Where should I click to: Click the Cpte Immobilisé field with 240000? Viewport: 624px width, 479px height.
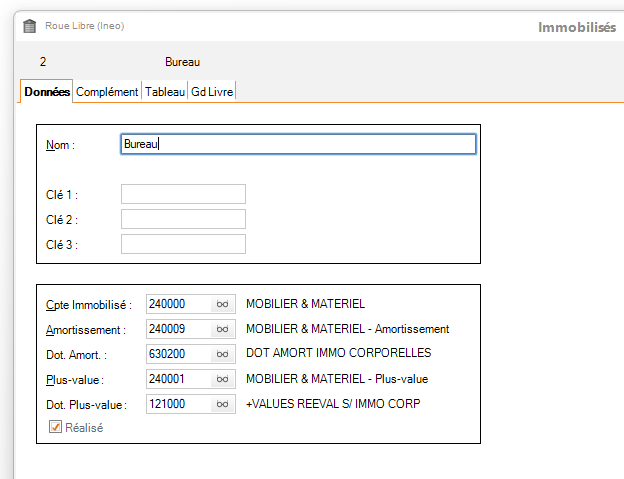point(178,303)
